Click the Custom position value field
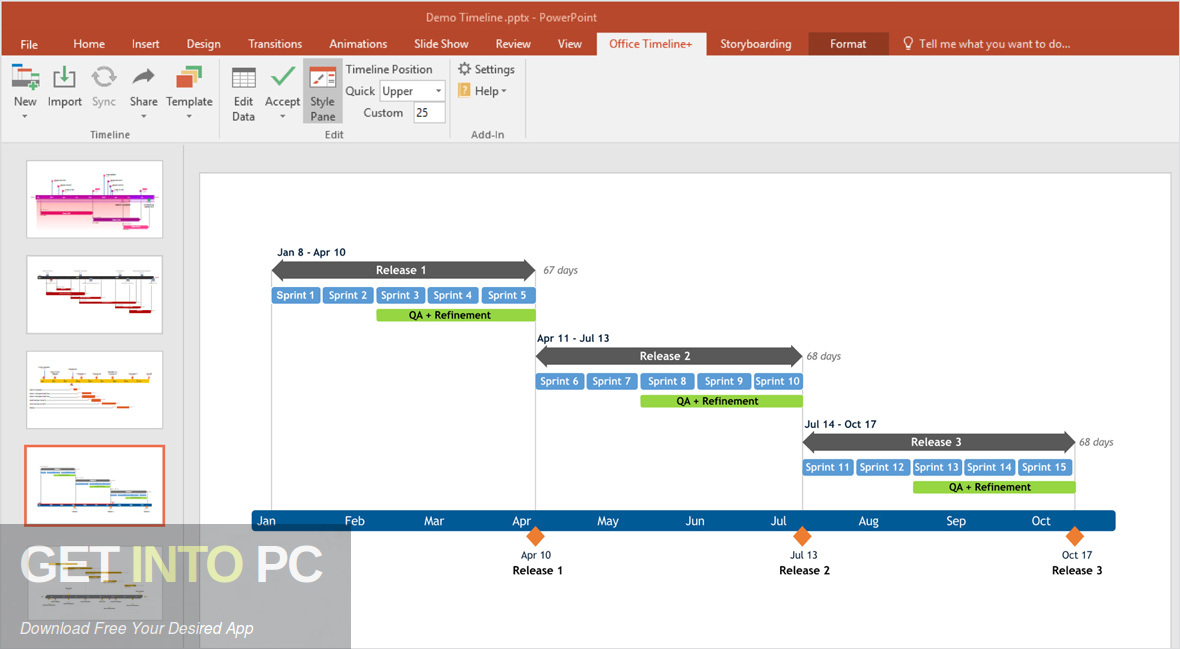 click(x=429, y=113)
